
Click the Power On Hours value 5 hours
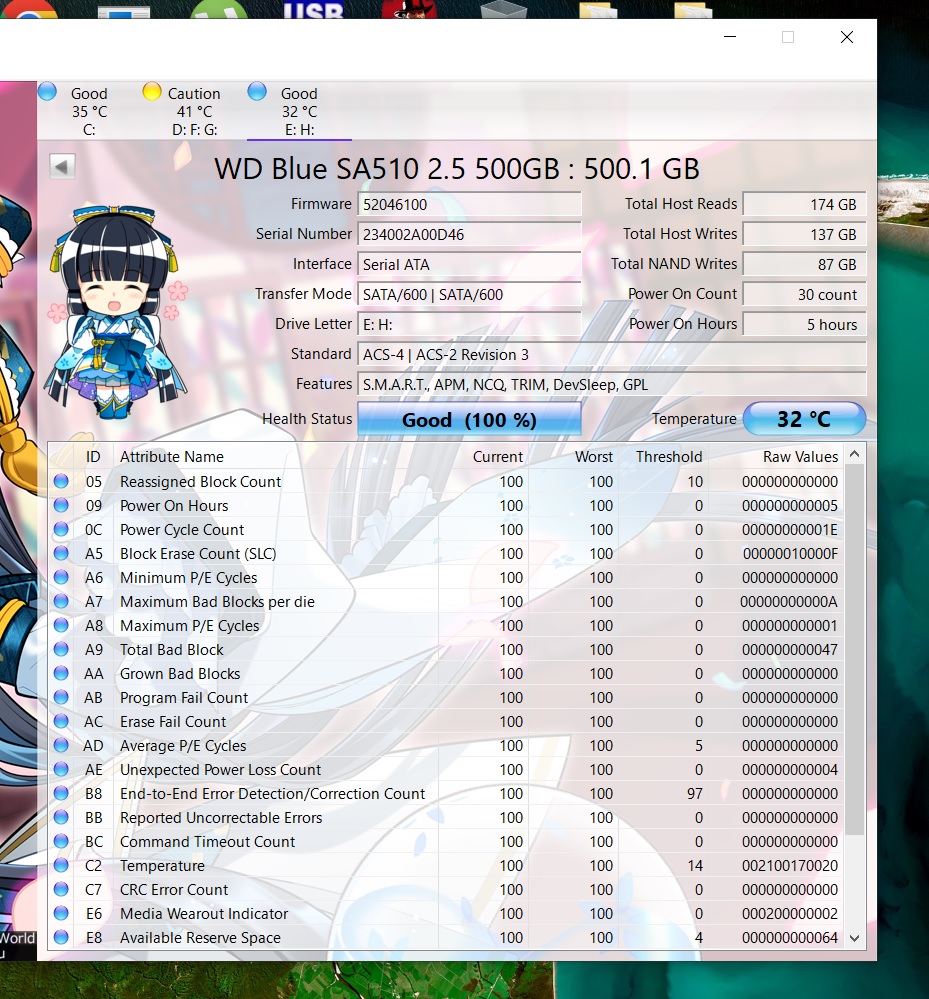804,324
